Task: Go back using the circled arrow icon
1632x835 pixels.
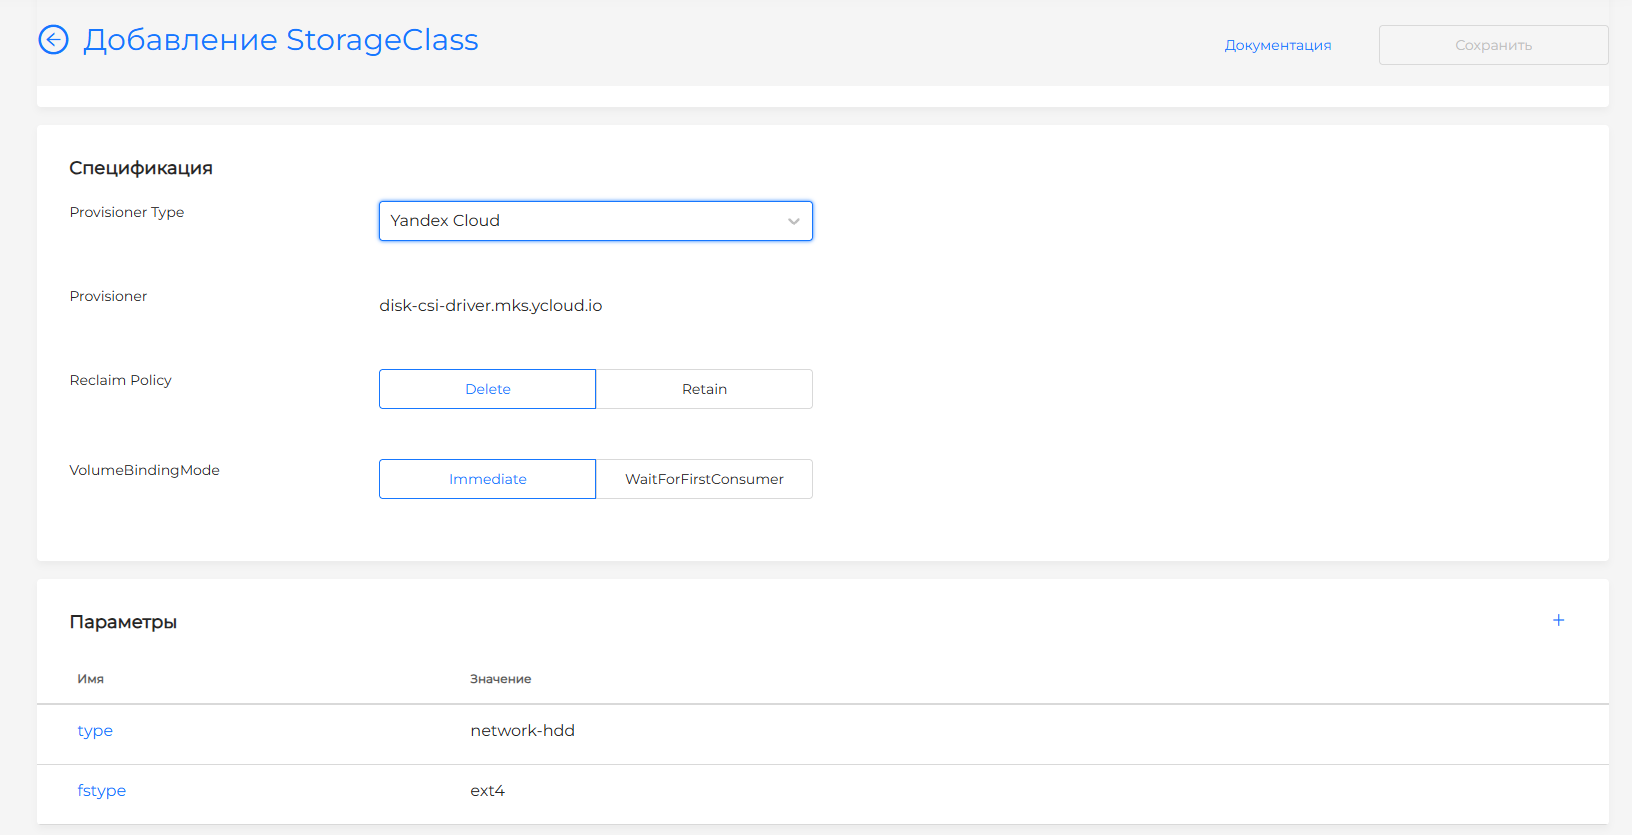Action: point(53,40)
